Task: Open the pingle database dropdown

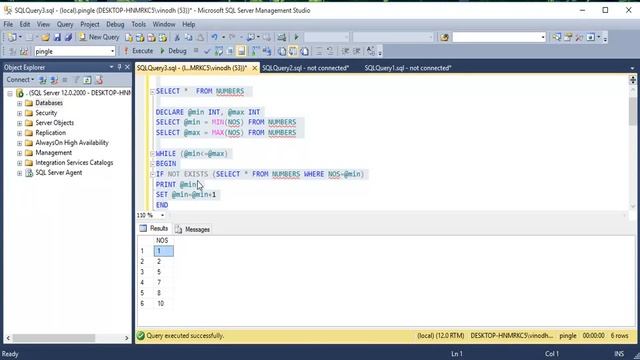Action: coord(112,51)
